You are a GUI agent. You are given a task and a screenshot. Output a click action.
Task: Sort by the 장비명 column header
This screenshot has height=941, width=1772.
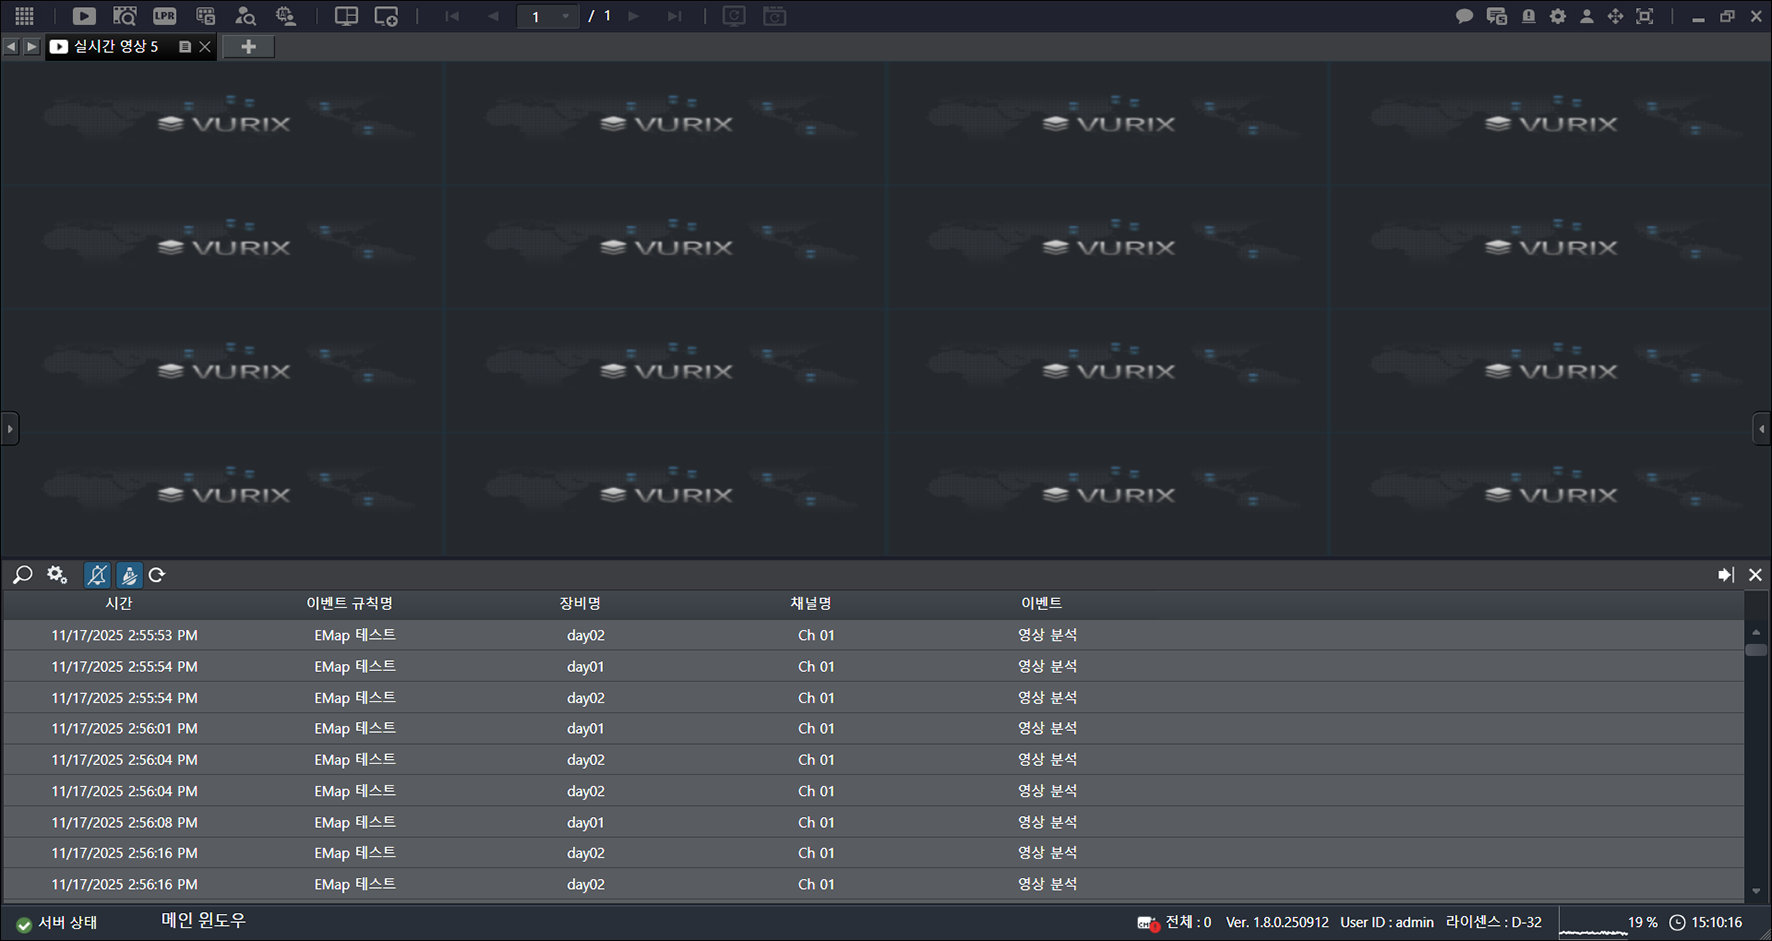coord(580,603)
